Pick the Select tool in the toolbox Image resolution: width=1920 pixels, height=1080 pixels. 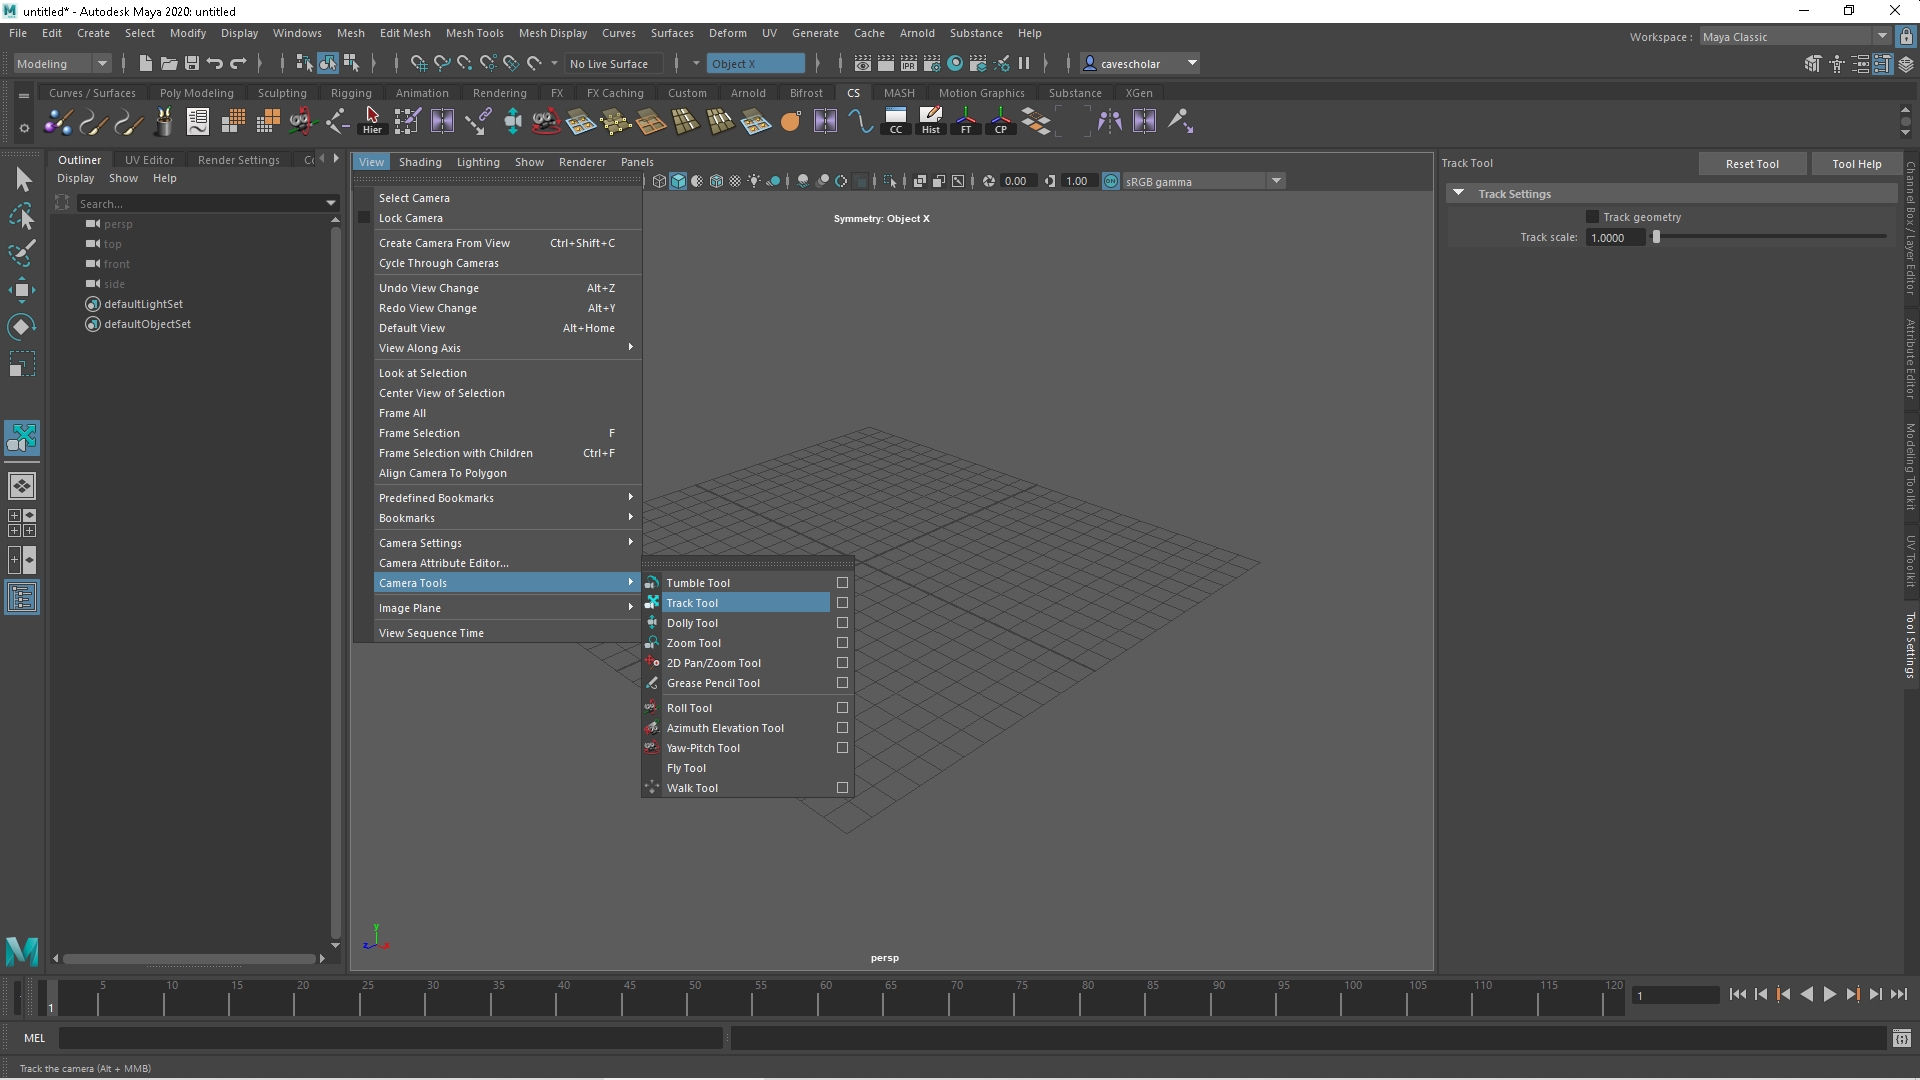[22, 179]
